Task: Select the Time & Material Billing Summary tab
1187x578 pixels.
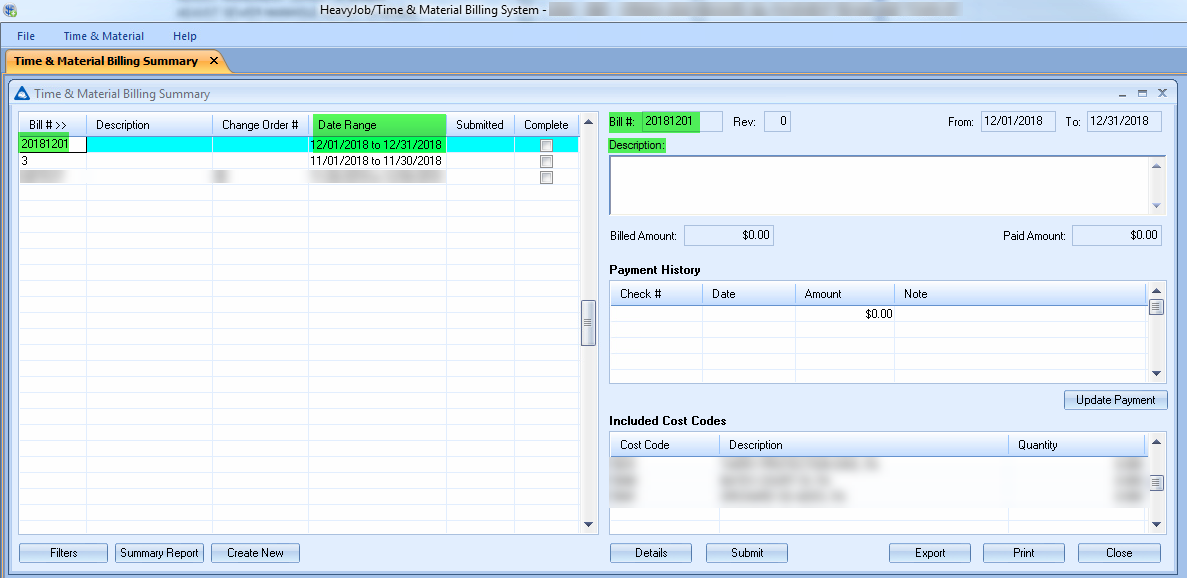Action: 106,61
